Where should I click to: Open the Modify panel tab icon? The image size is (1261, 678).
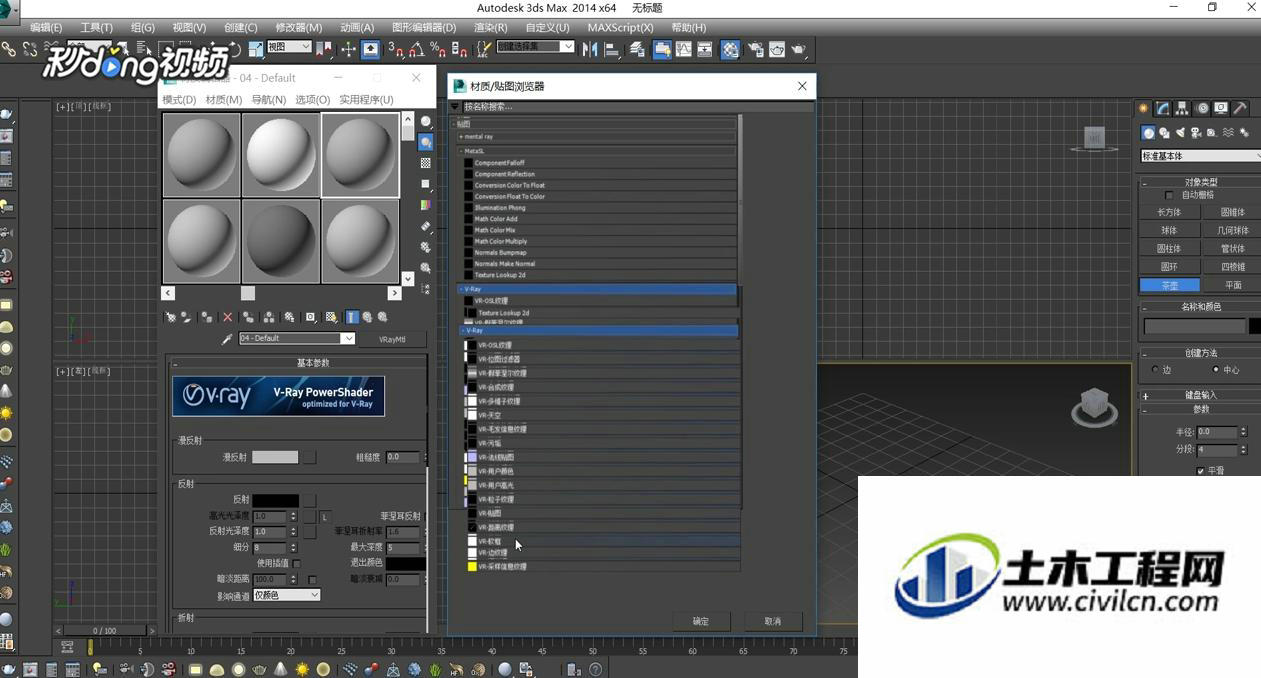tap(1163, 108)
